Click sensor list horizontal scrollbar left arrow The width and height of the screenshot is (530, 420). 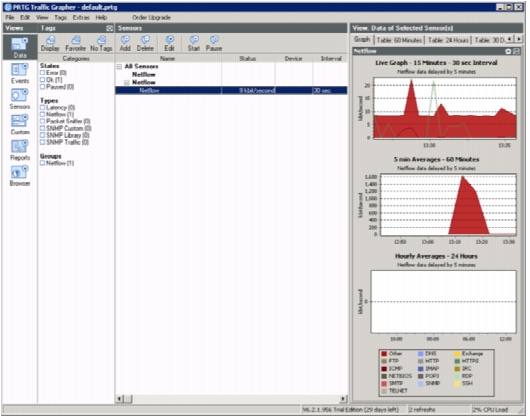click(119, 399)
